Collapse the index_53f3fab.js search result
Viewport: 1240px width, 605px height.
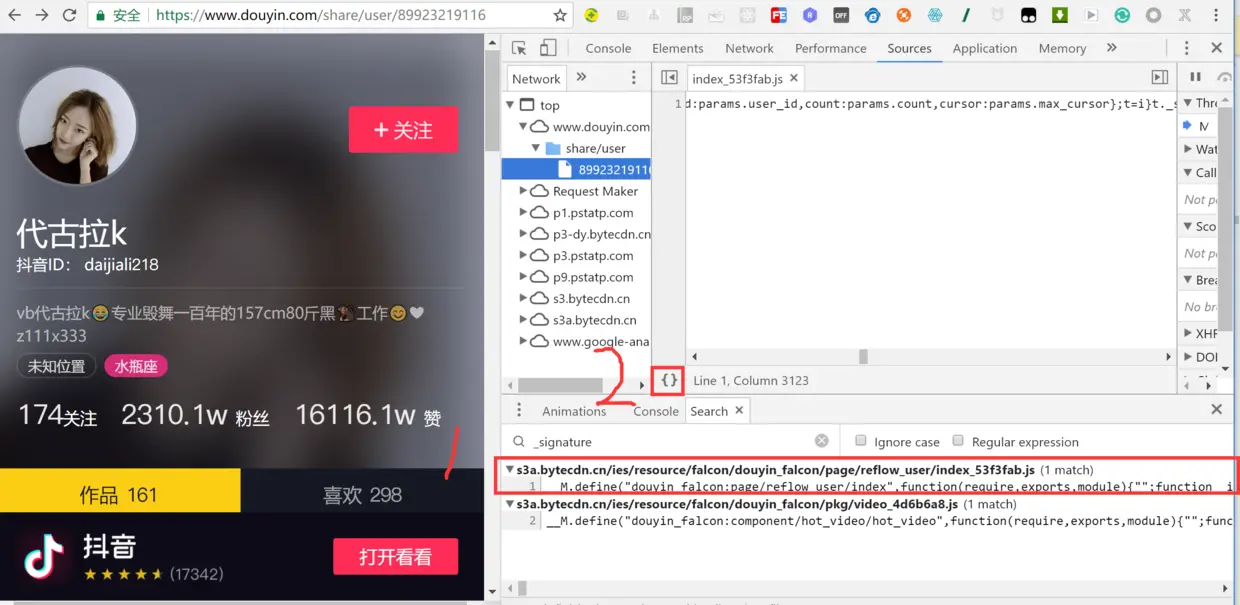(510, 469)
